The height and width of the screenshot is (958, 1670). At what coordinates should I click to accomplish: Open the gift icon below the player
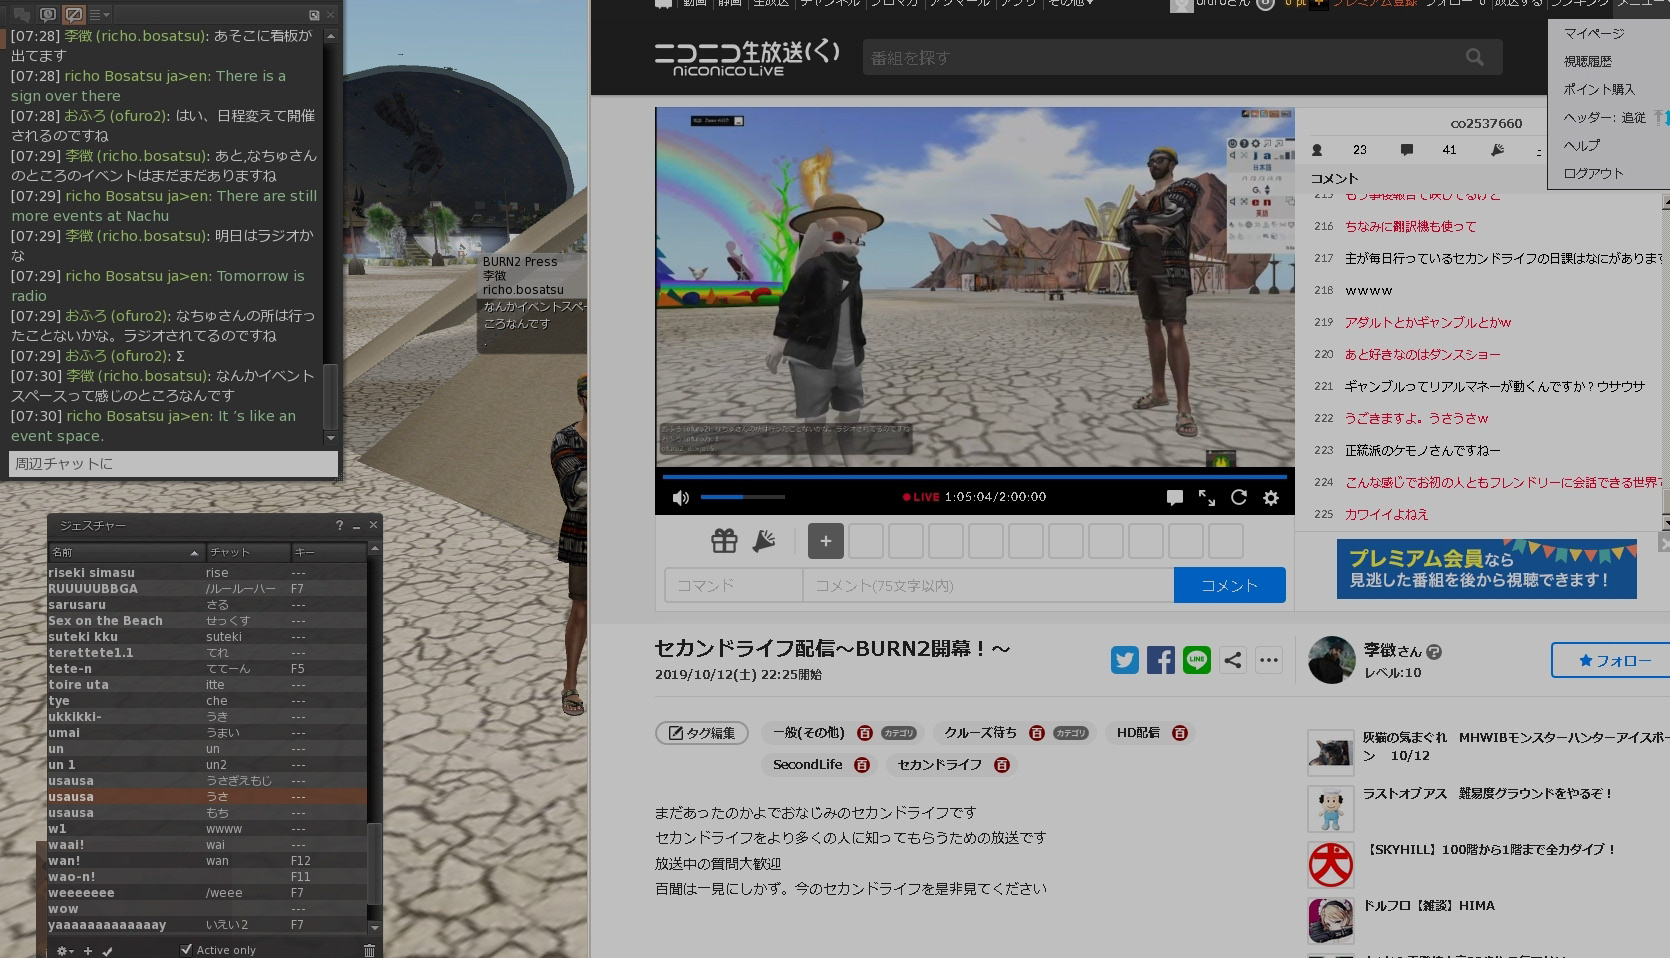724,541
